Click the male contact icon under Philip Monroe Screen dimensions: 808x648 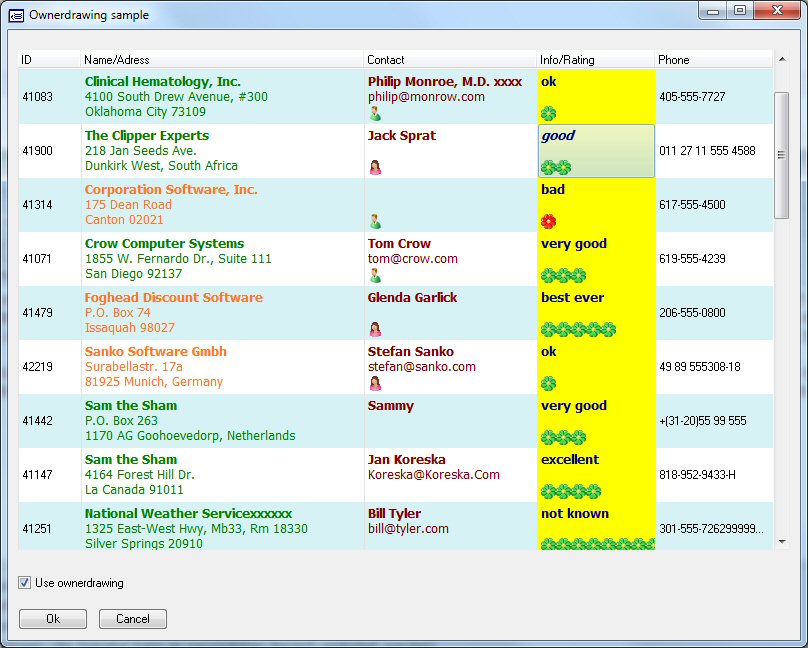click(375, 113)
